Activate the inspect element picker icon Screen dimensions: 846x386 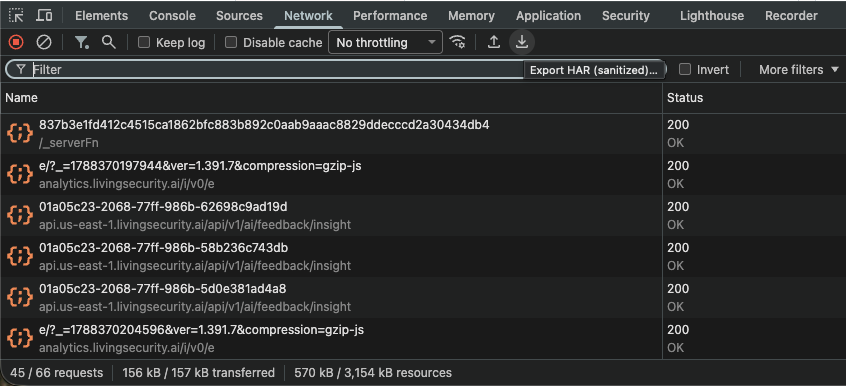(16, 16)
